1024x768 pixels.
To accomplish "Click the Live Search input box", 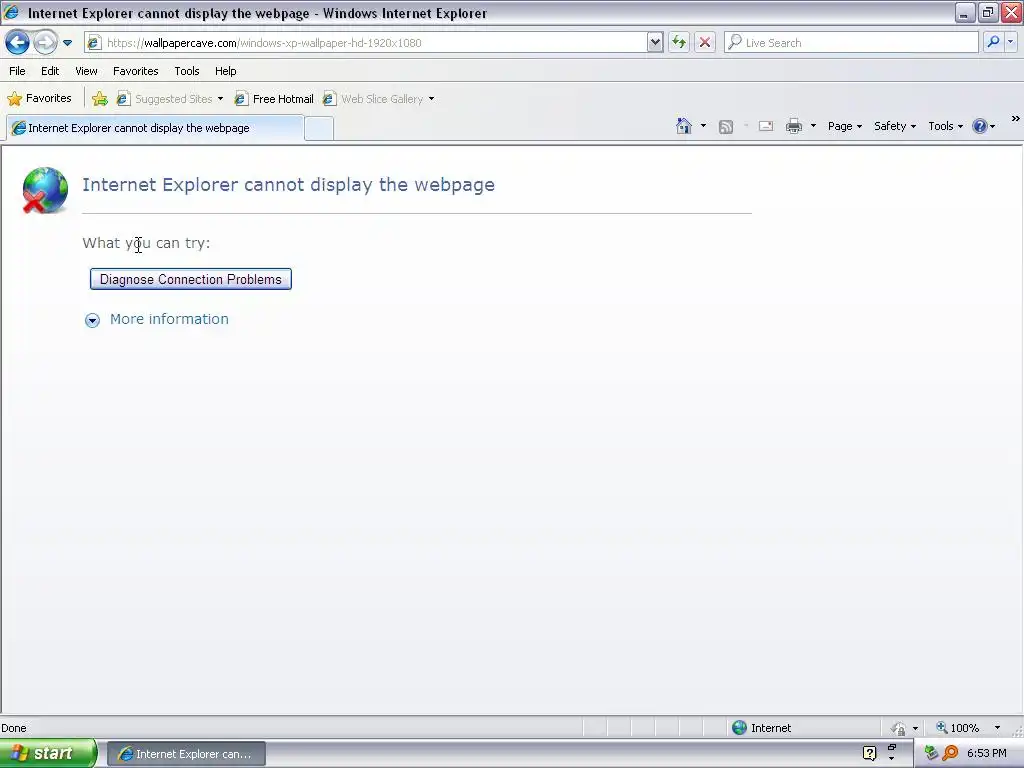I will click(x=851, y=43).
